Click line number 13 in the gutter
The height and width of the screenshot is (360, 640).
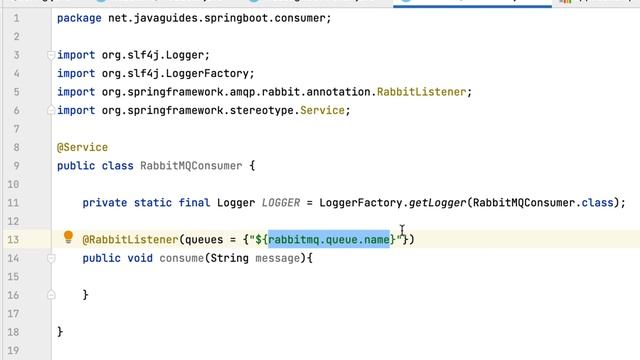pyautogui.click(x=13, y=240)
